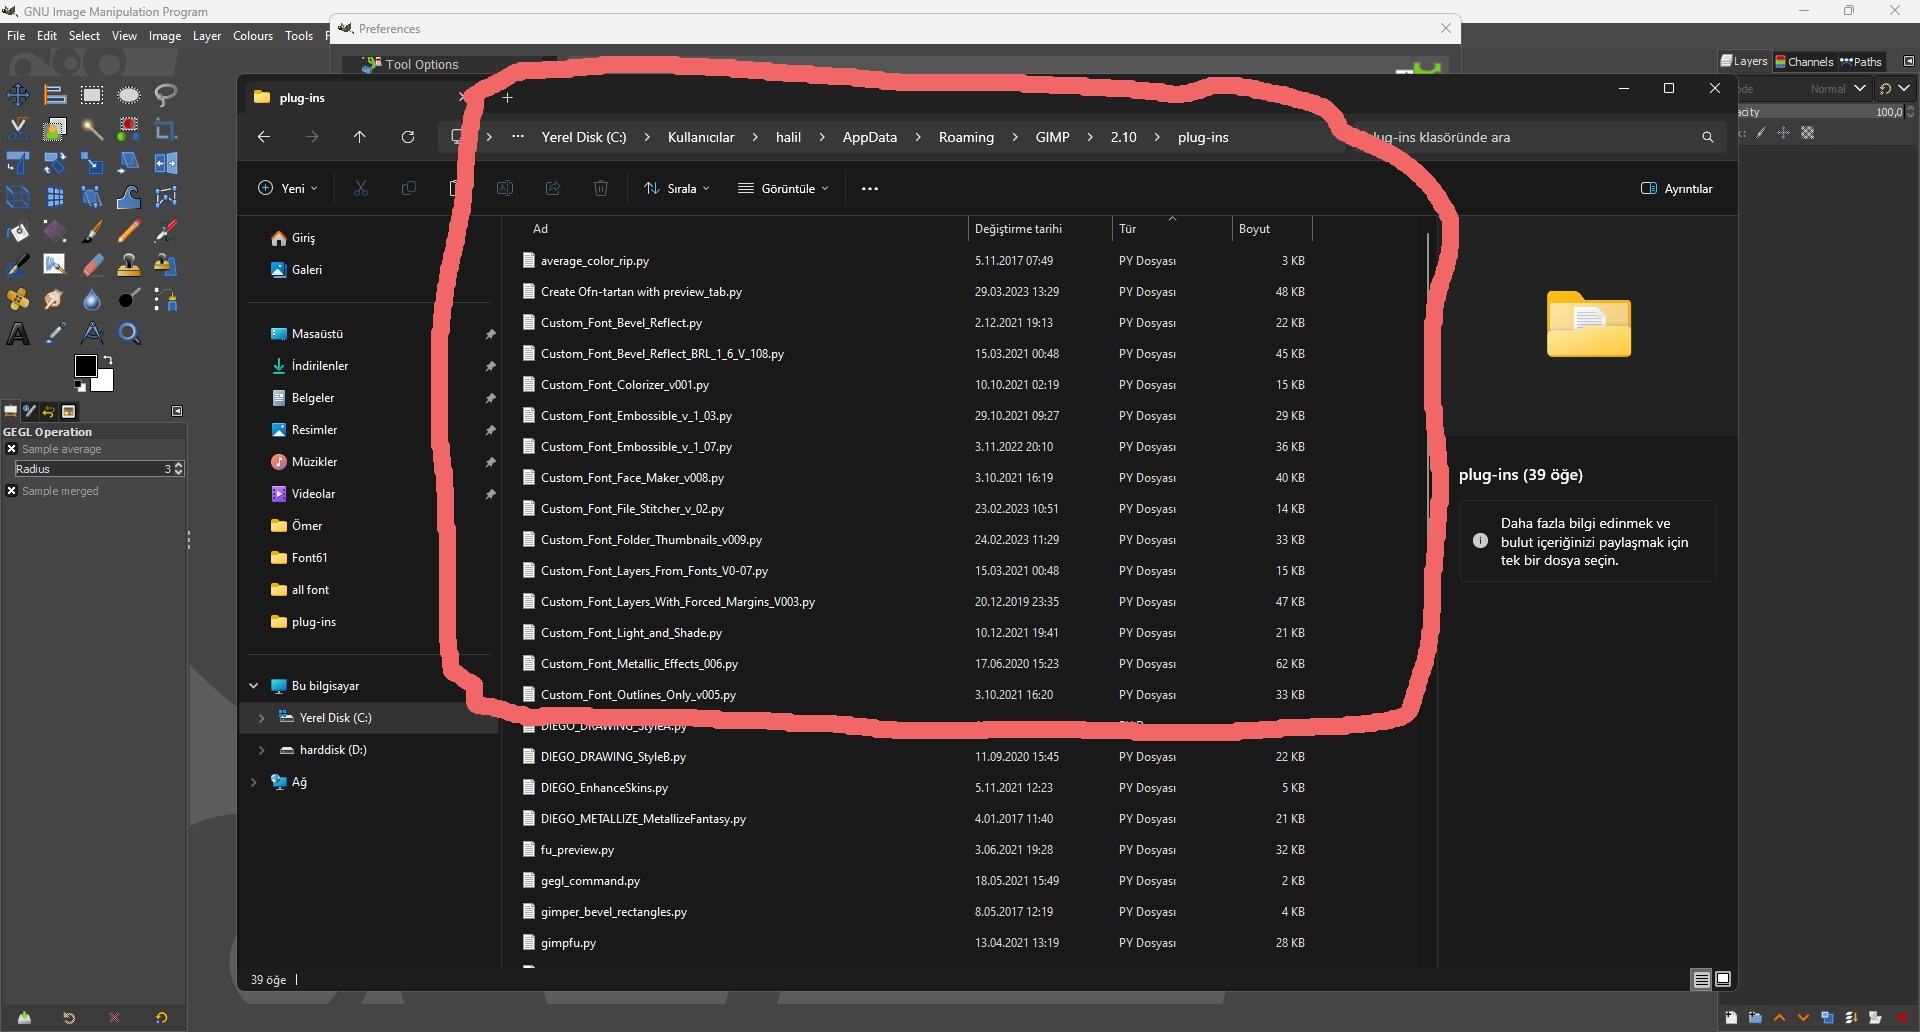Select the Bucket Fill tool
1920x1032 pixels.
click(x=18, y=231)
